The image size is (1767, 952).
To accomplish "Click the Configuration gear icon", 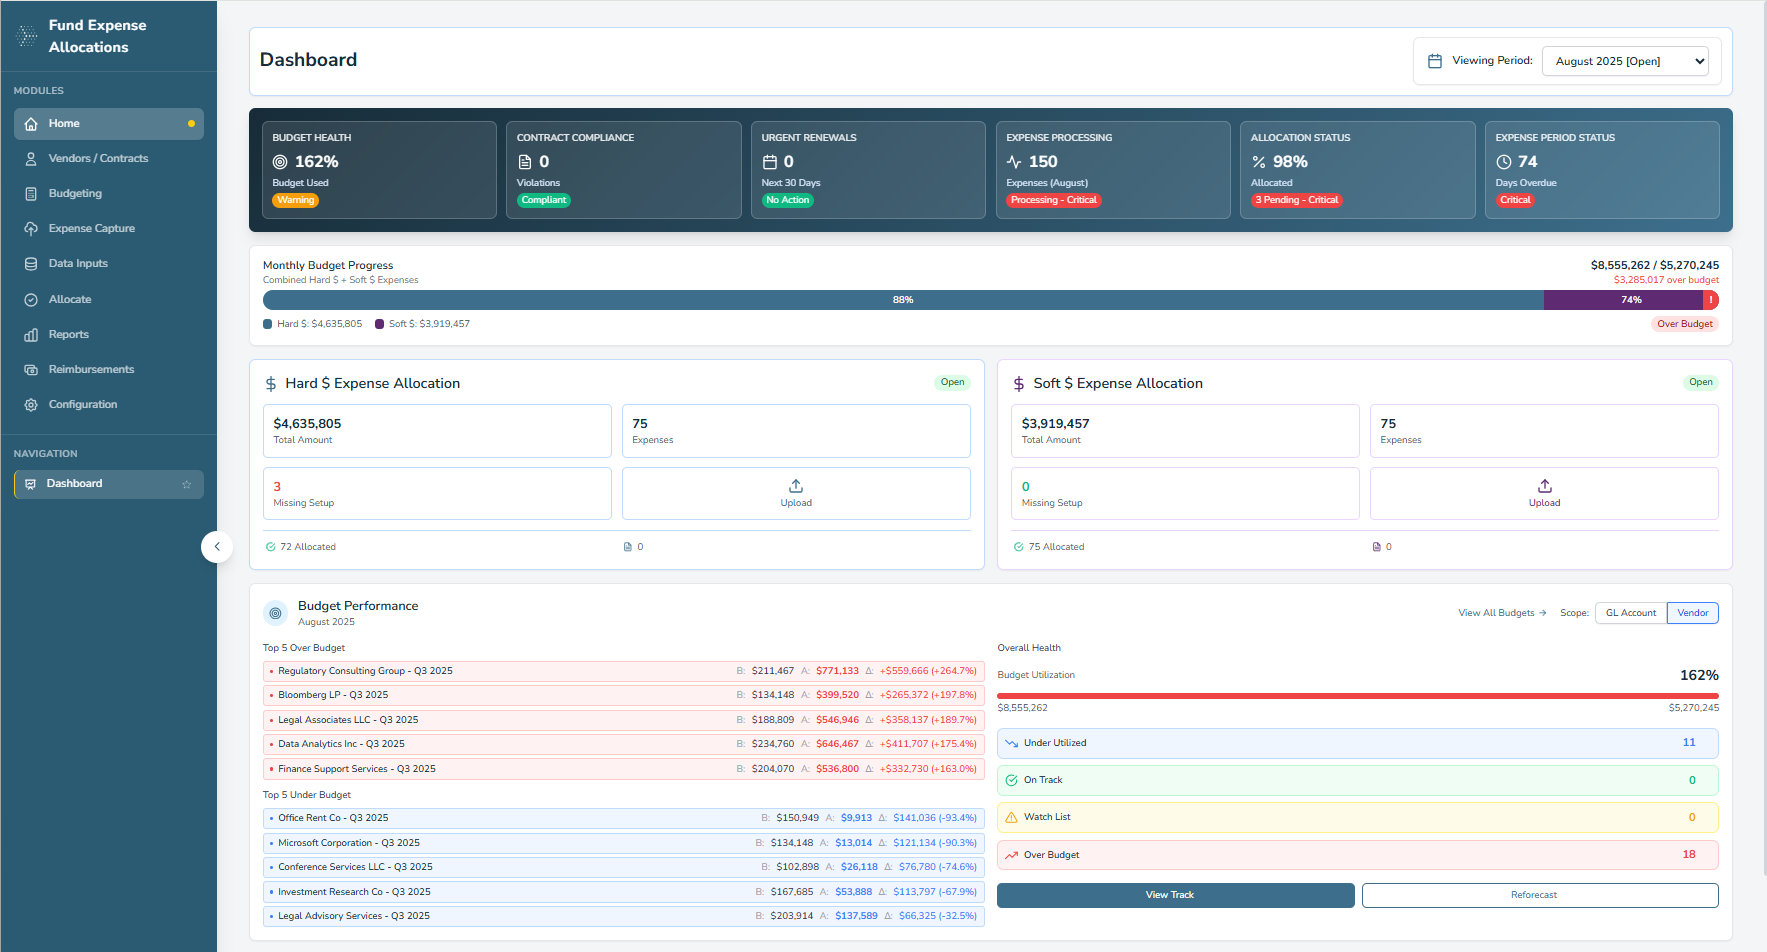I will click(31, 405).
